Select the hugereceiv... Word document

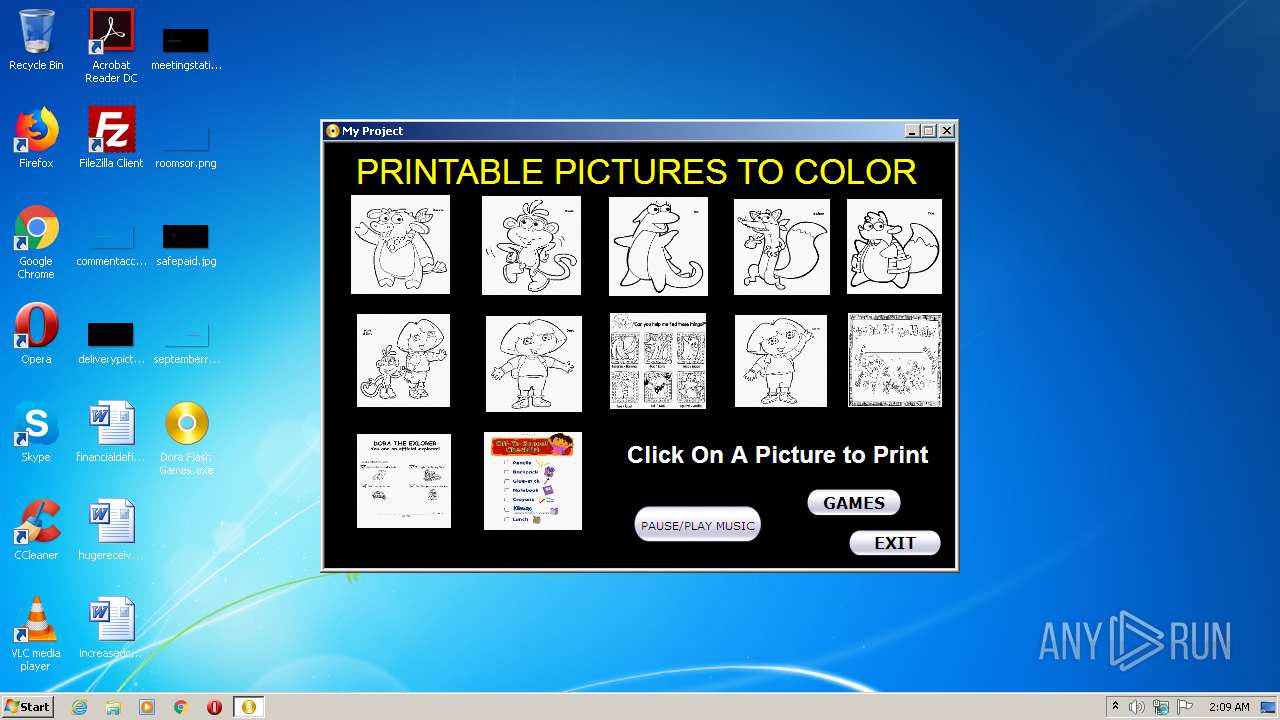pyautogui.click(x=111, y=530)
